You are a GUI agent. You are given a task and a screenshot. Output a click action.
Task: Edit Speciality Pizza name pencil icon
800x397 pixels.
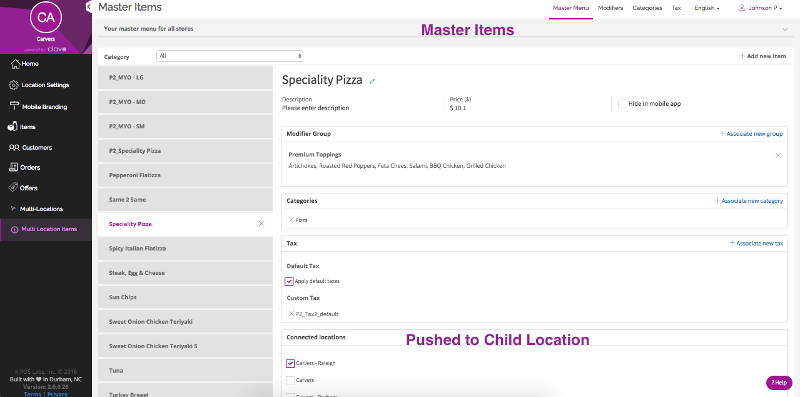click(x=372, y=81)
